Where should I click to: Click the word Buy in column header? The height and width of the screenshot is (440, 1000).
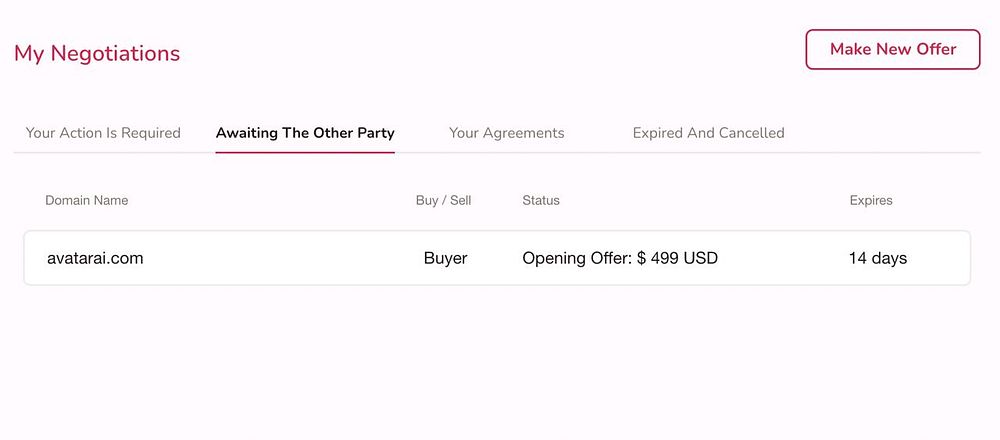click(x=427, y=200)
